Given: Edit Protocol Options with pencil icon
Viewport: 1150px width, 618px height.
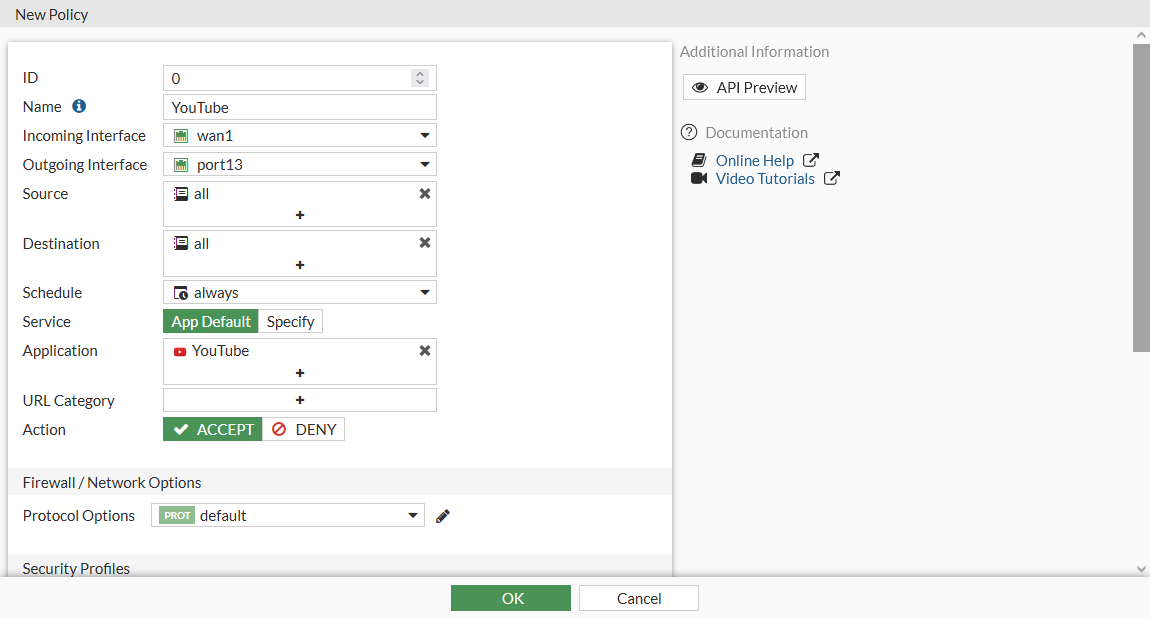Looking at the screenshot, I should click(x=443, y=516).
